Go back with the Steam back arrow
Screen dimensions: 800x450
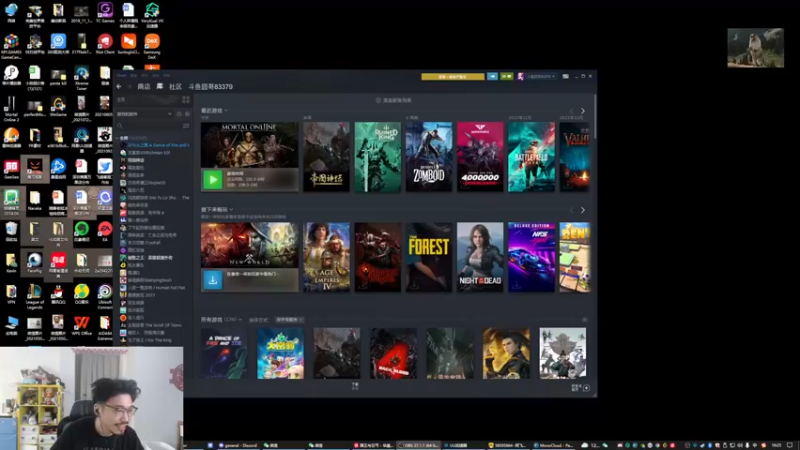[x=119, y=87]
